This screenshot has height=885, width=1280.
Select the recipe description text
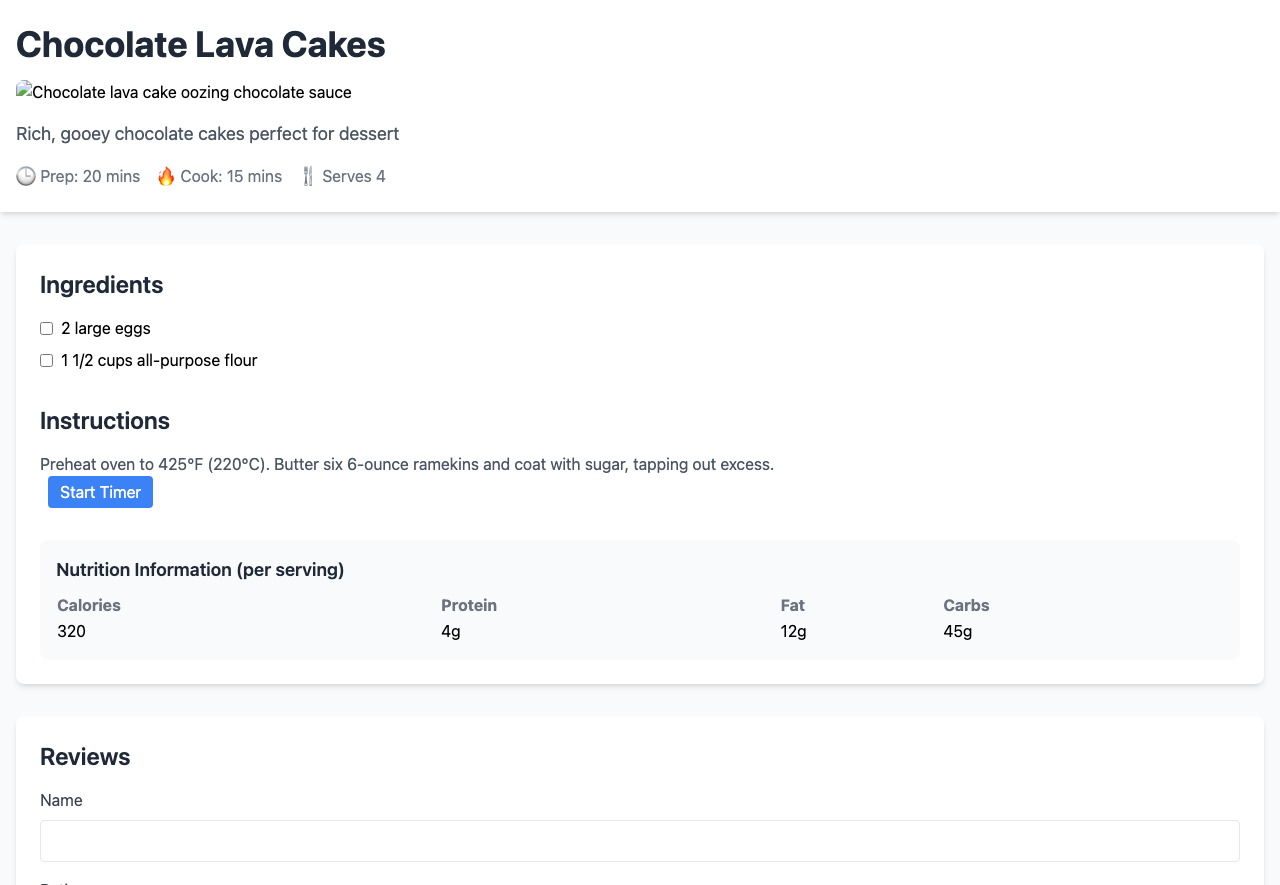click(207, 134)
